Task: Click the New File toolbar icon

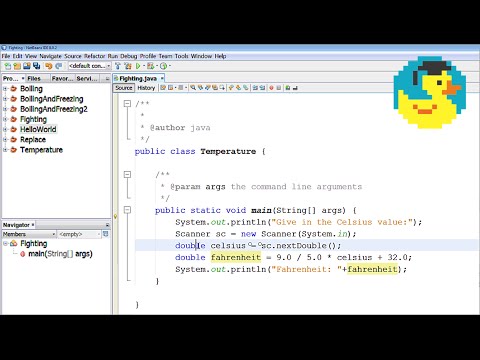Action: [8, 66]
